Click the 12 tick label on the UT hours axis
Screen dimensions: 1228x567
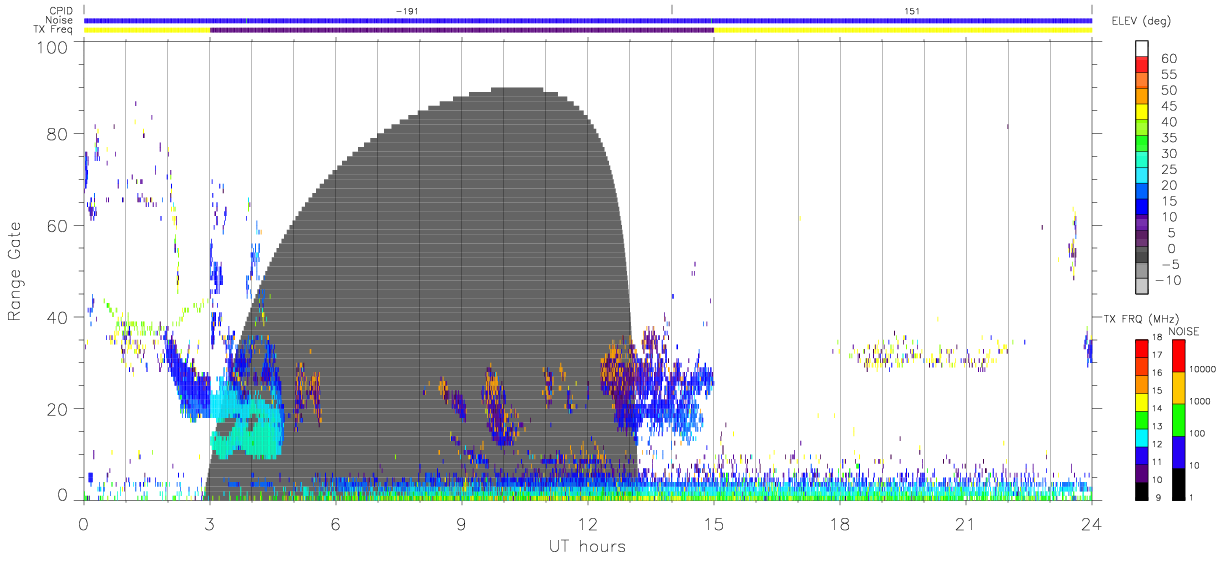coord(588,524)
